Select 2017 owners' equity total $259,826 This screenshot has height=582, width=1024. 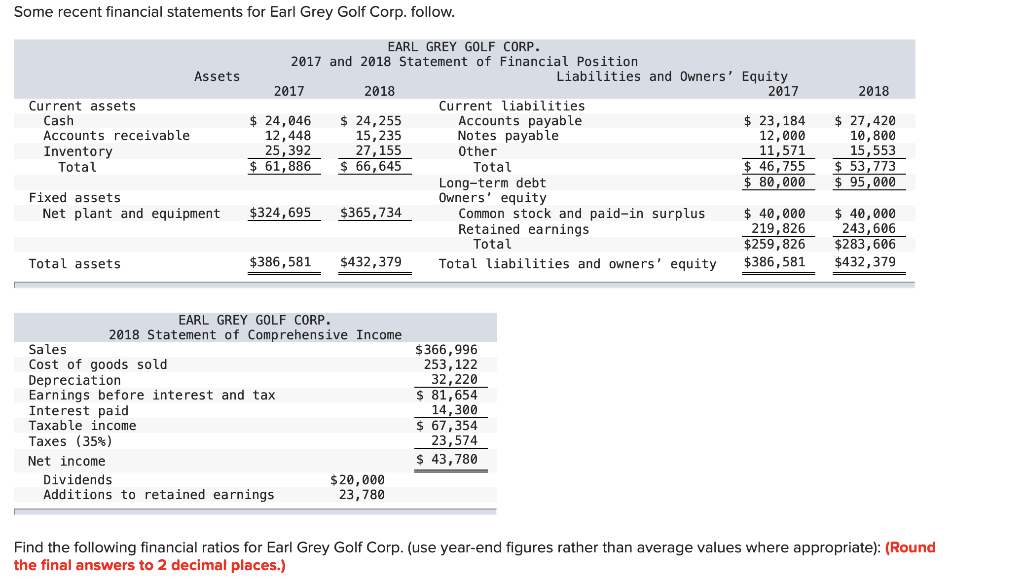tap(775, 244)
